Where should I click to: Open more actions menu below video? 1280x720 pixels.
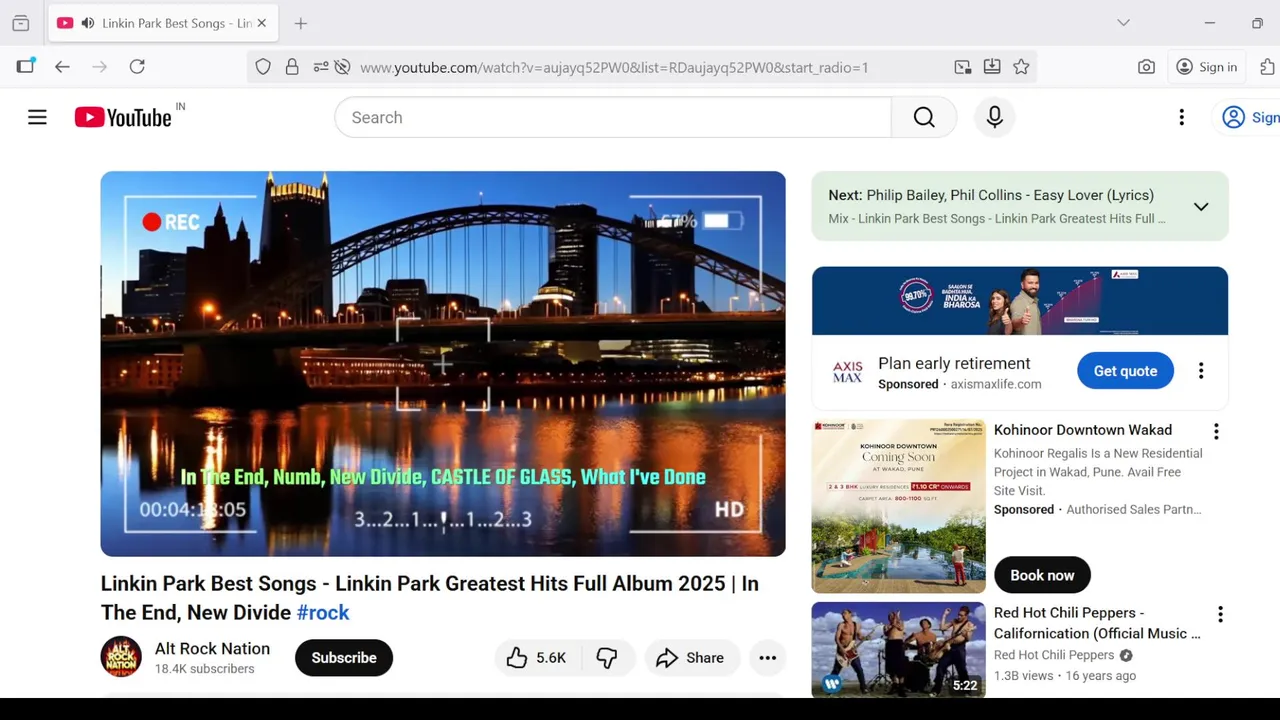tap(767, 658)
